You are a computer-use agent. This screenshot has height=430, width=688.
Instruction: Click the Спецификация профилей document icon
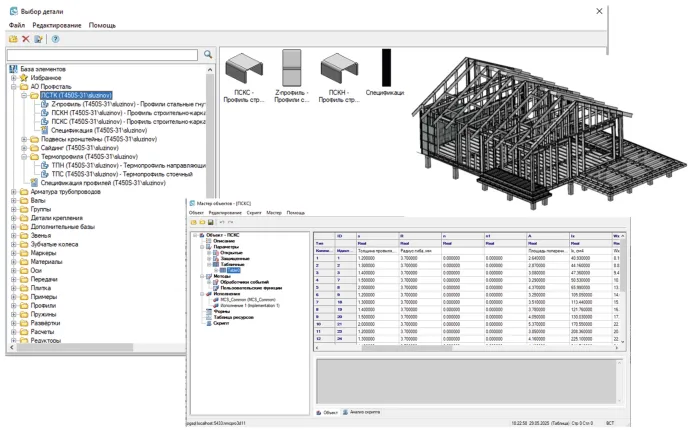coord(34,183)
